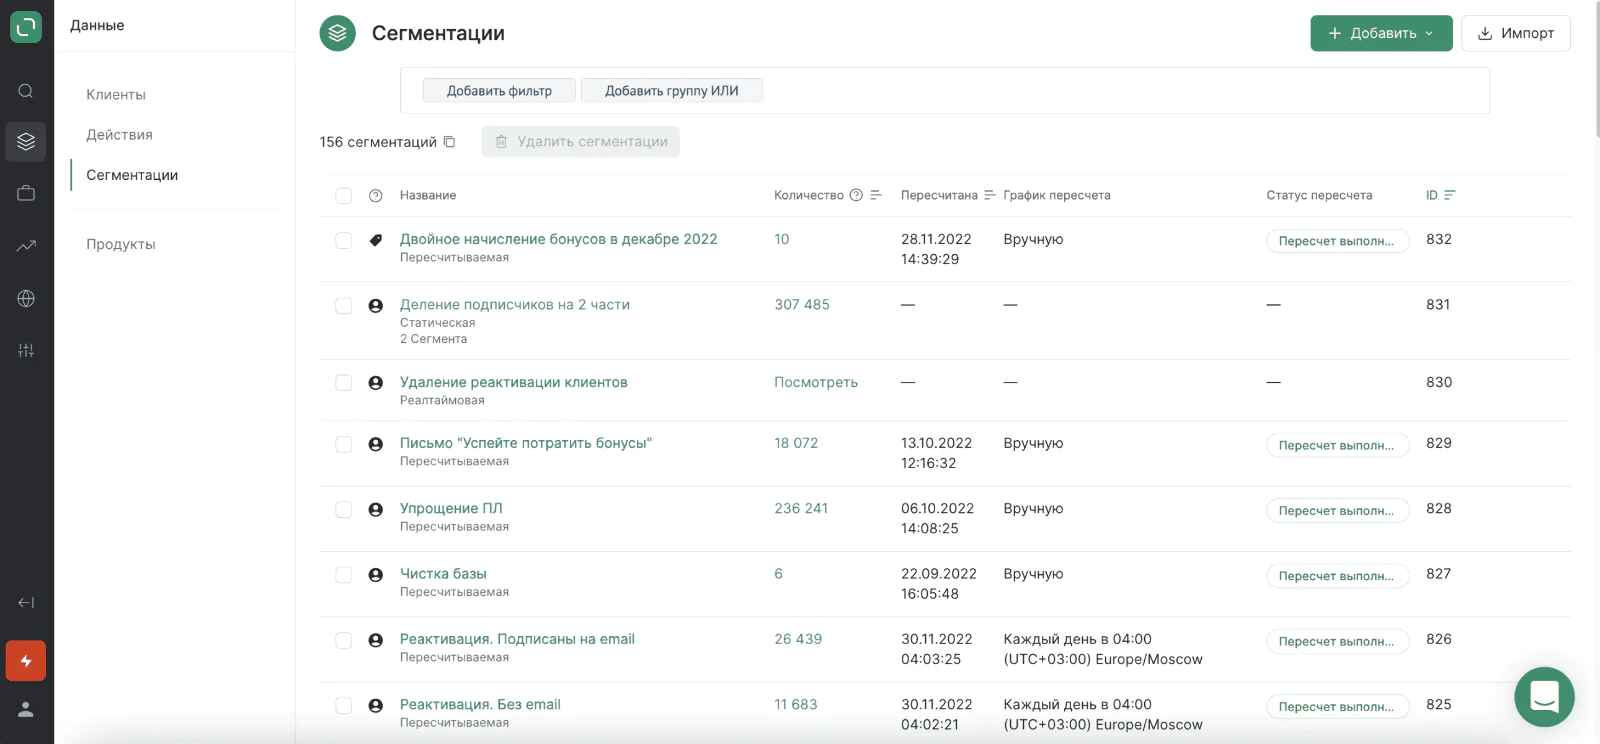Click the person icon of Письмо Успейте потратить бонусы
Image resolution: width=1600 pixels, height=744 pixels.
click(x=376, y=444)
